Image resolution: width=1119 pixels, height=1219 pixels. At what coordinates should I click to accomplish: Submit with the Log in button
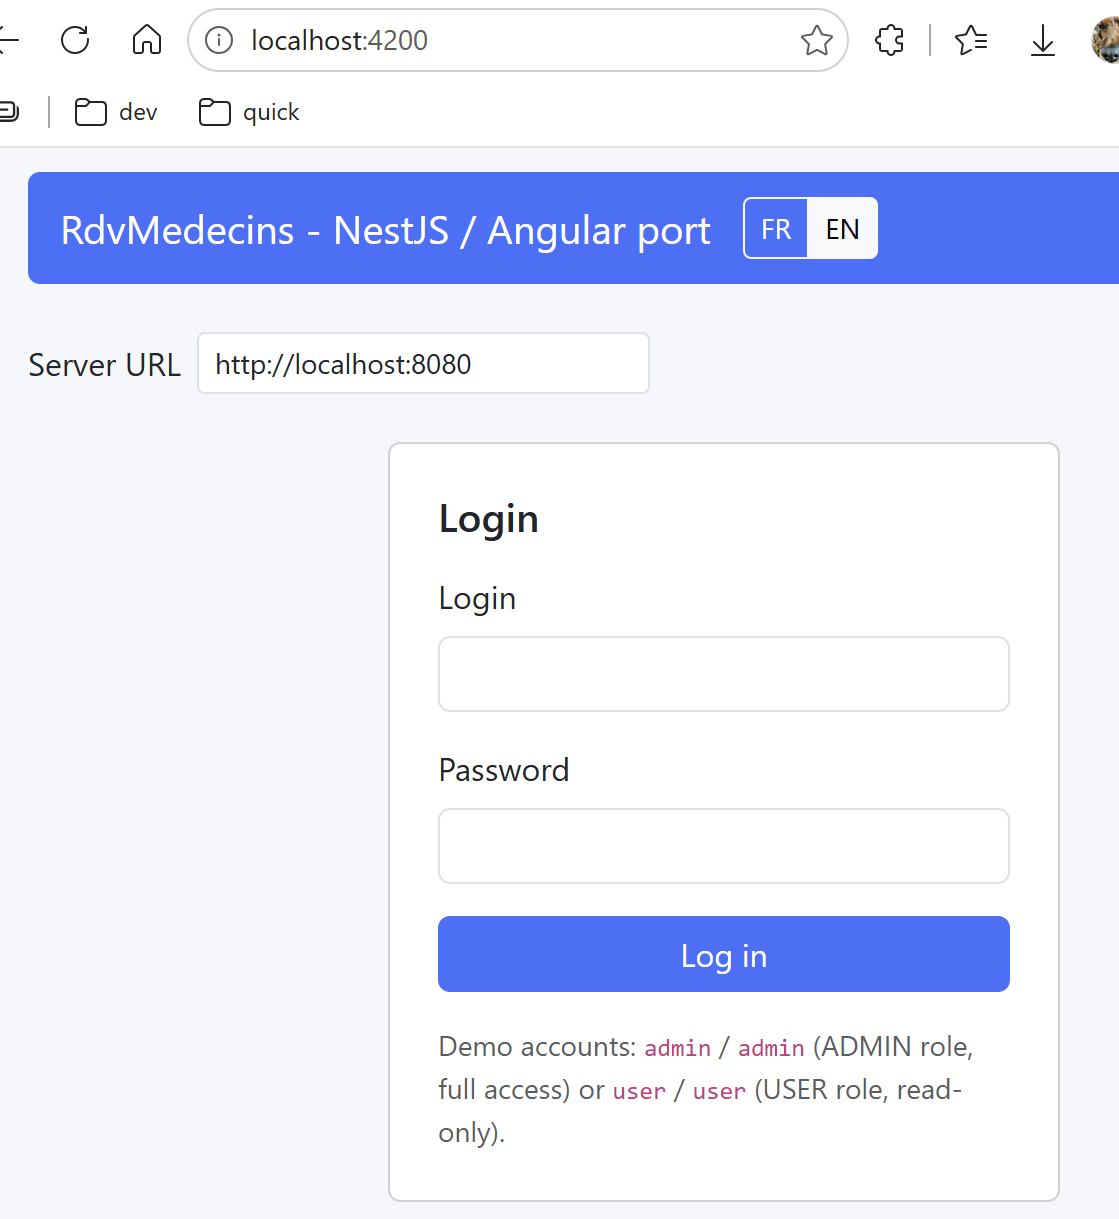click(x=724, y=954)
